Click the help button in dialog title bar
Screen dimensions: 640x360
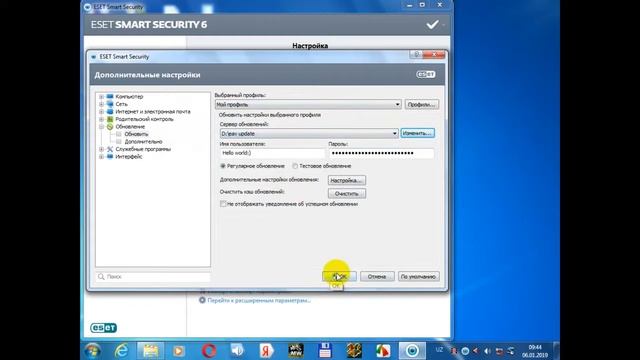416,54
